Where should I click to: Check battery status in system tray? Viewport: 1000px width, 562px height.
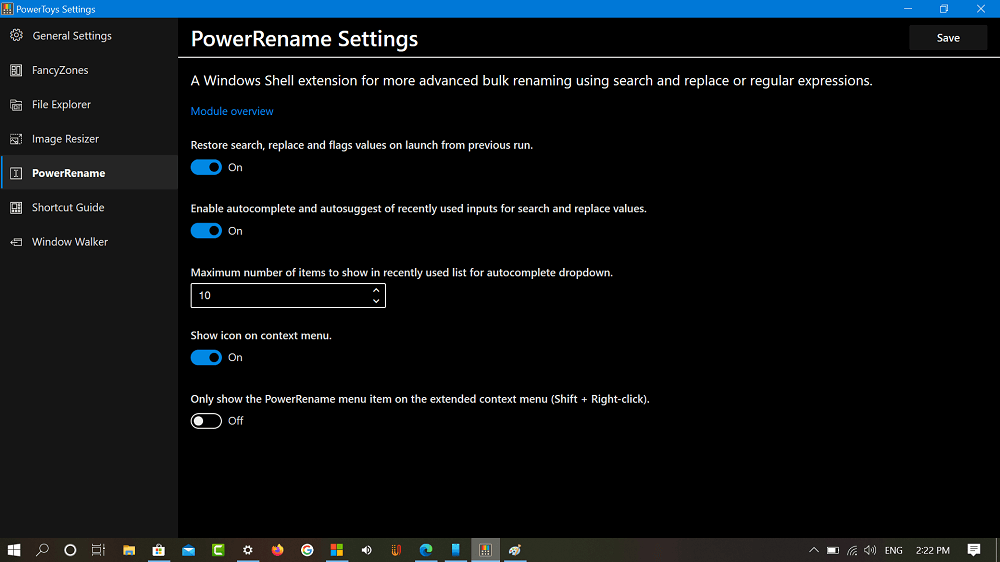point(833,550)
